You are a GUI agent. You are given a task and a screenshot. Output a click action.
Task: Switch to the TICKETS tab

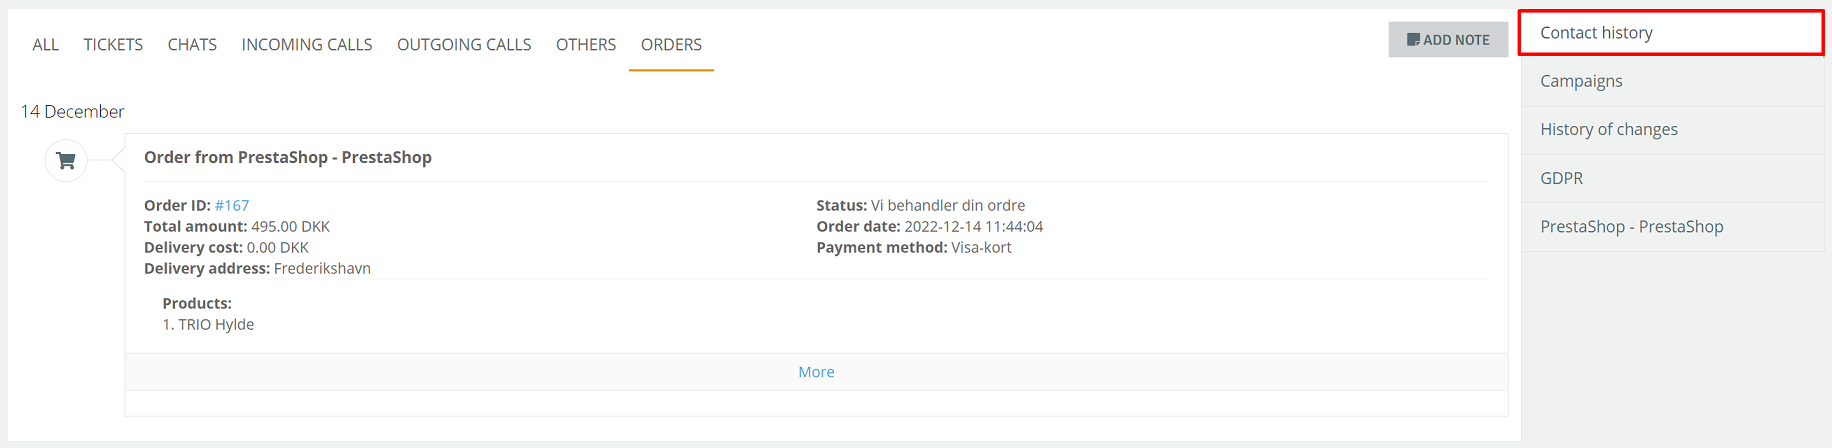[x=113, y=45]
